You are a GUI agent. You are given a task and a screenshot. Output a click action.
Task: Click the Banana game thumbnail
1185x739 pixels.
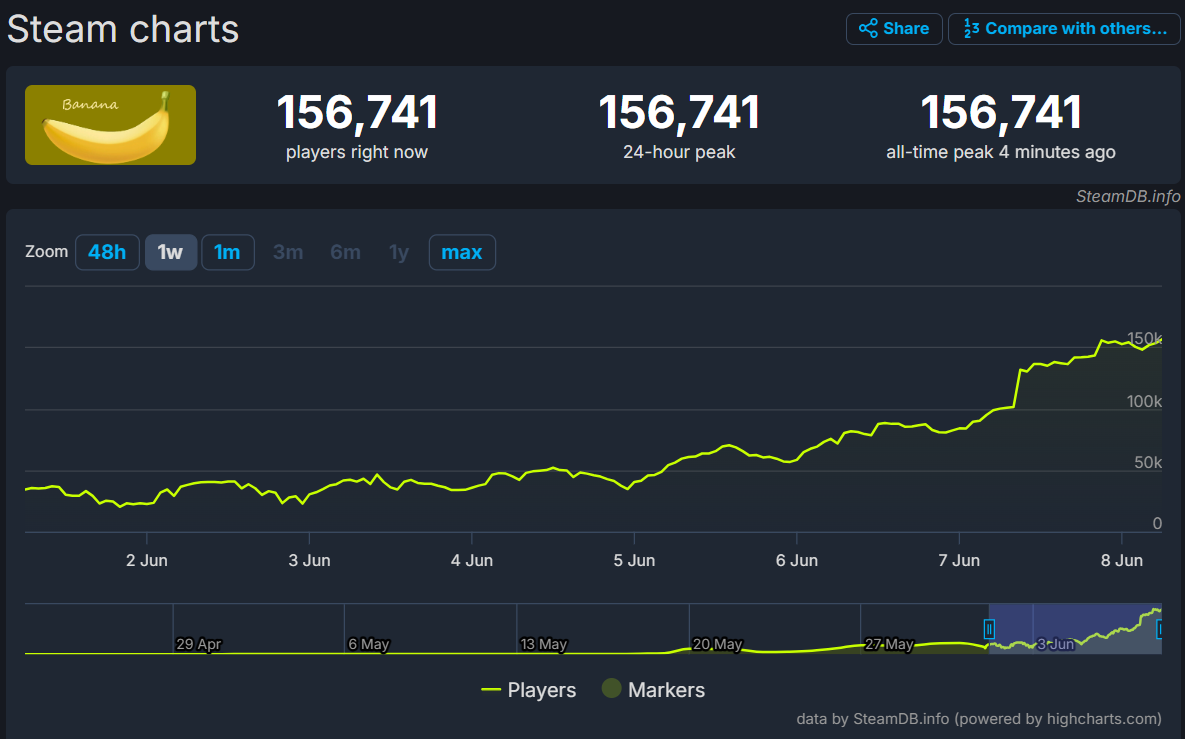(x=110, y=125)
